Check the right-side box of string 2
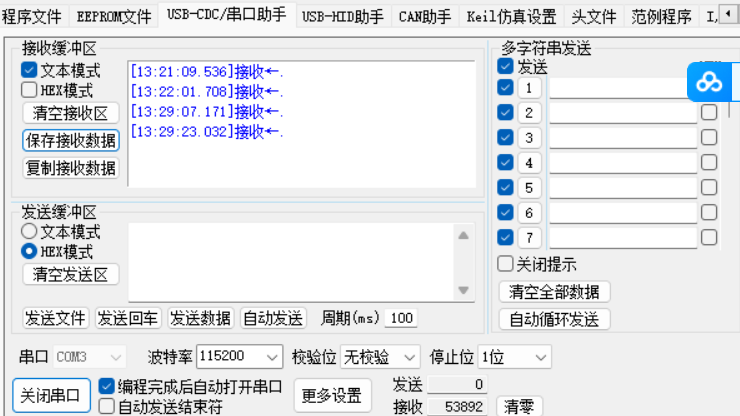 tap(709, 112)
